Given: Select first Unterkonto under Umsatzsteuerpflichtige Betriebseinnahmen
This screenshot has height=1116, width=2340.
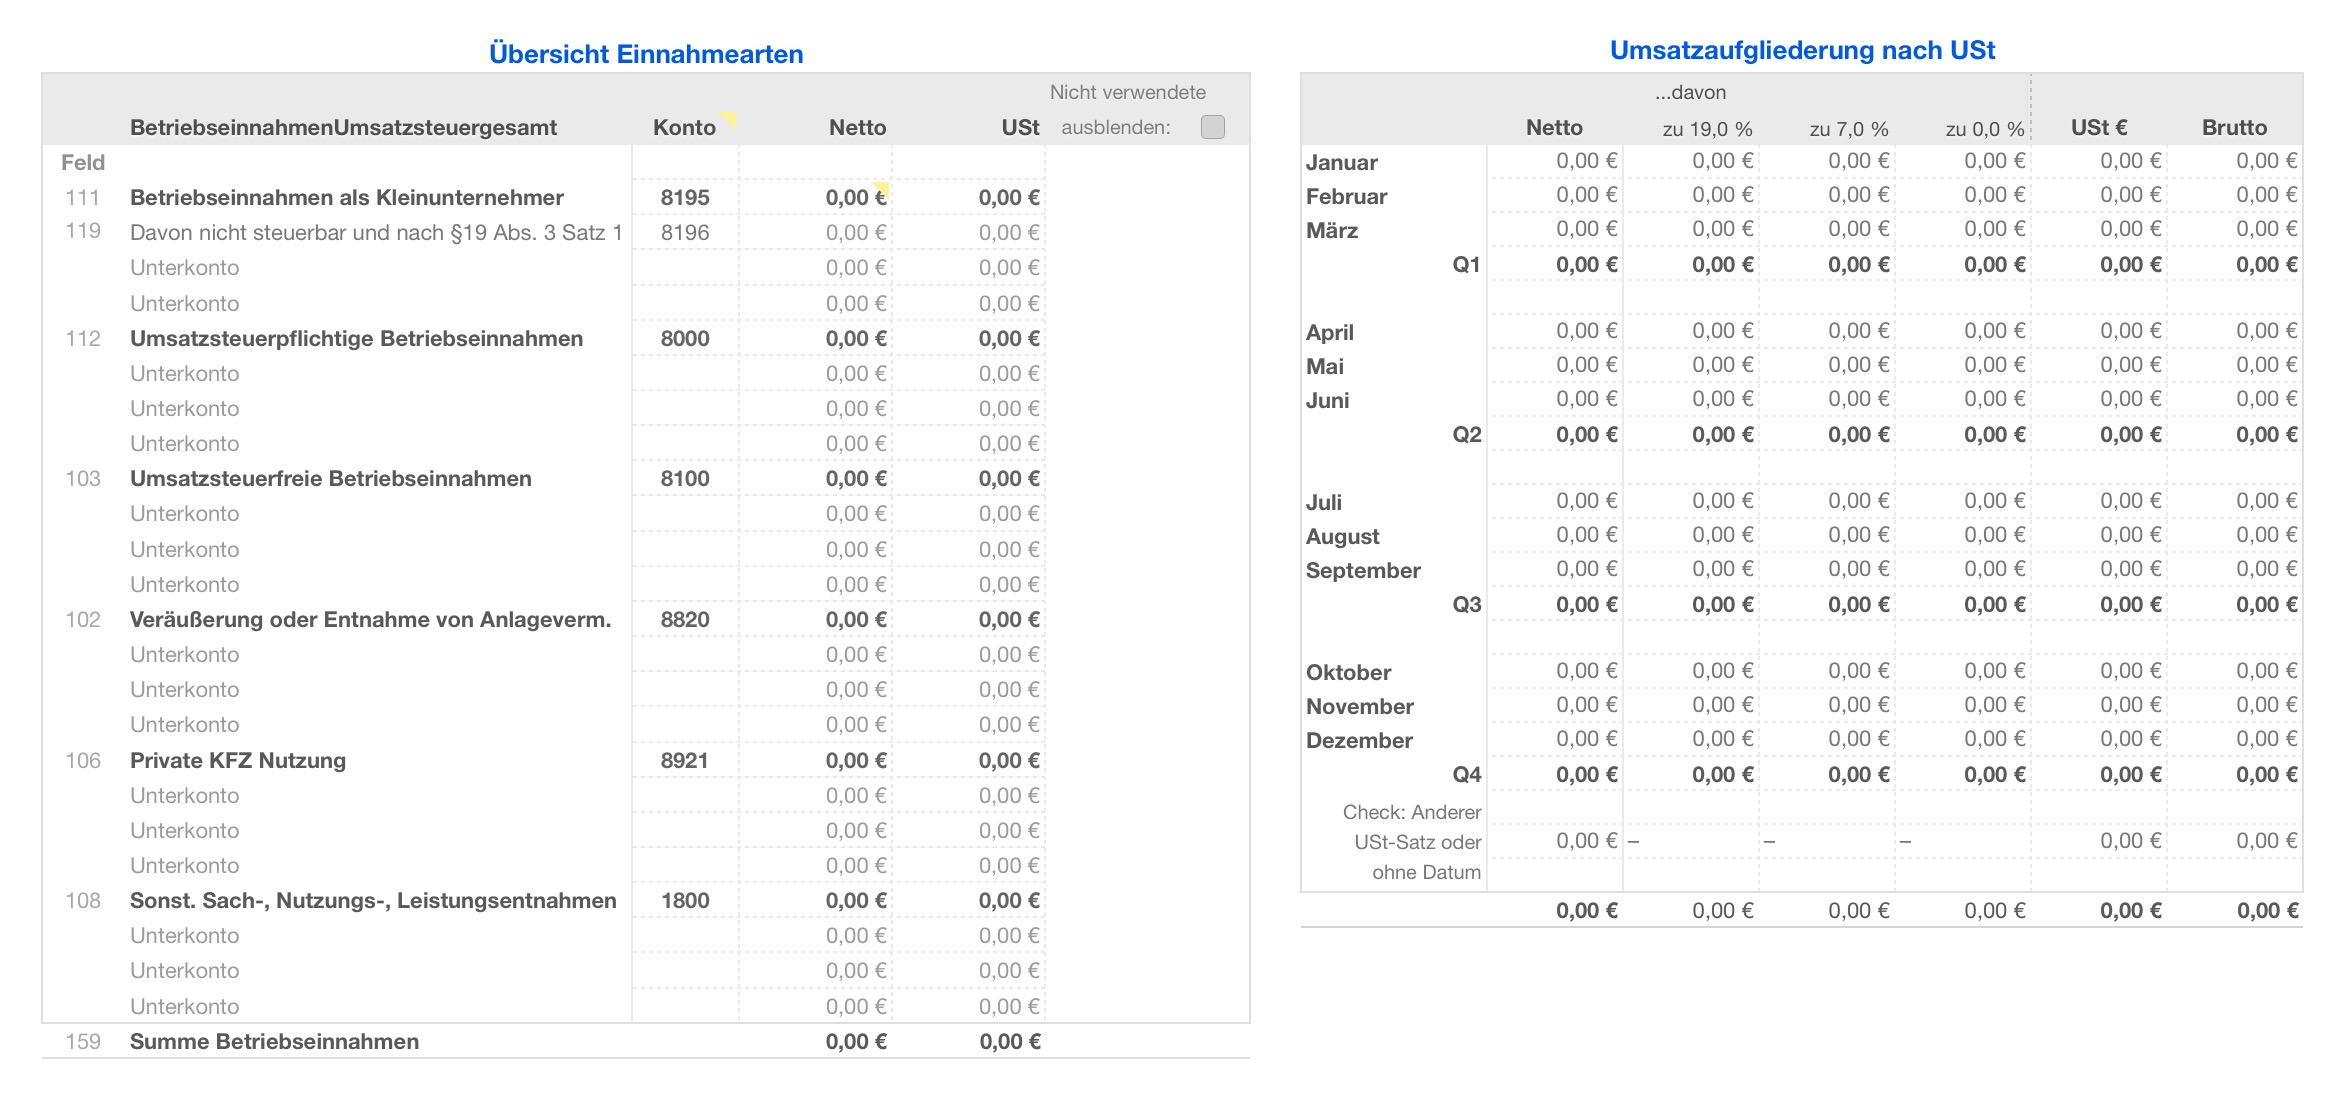Looking at the screenshot, I should (x=185, y=373).
